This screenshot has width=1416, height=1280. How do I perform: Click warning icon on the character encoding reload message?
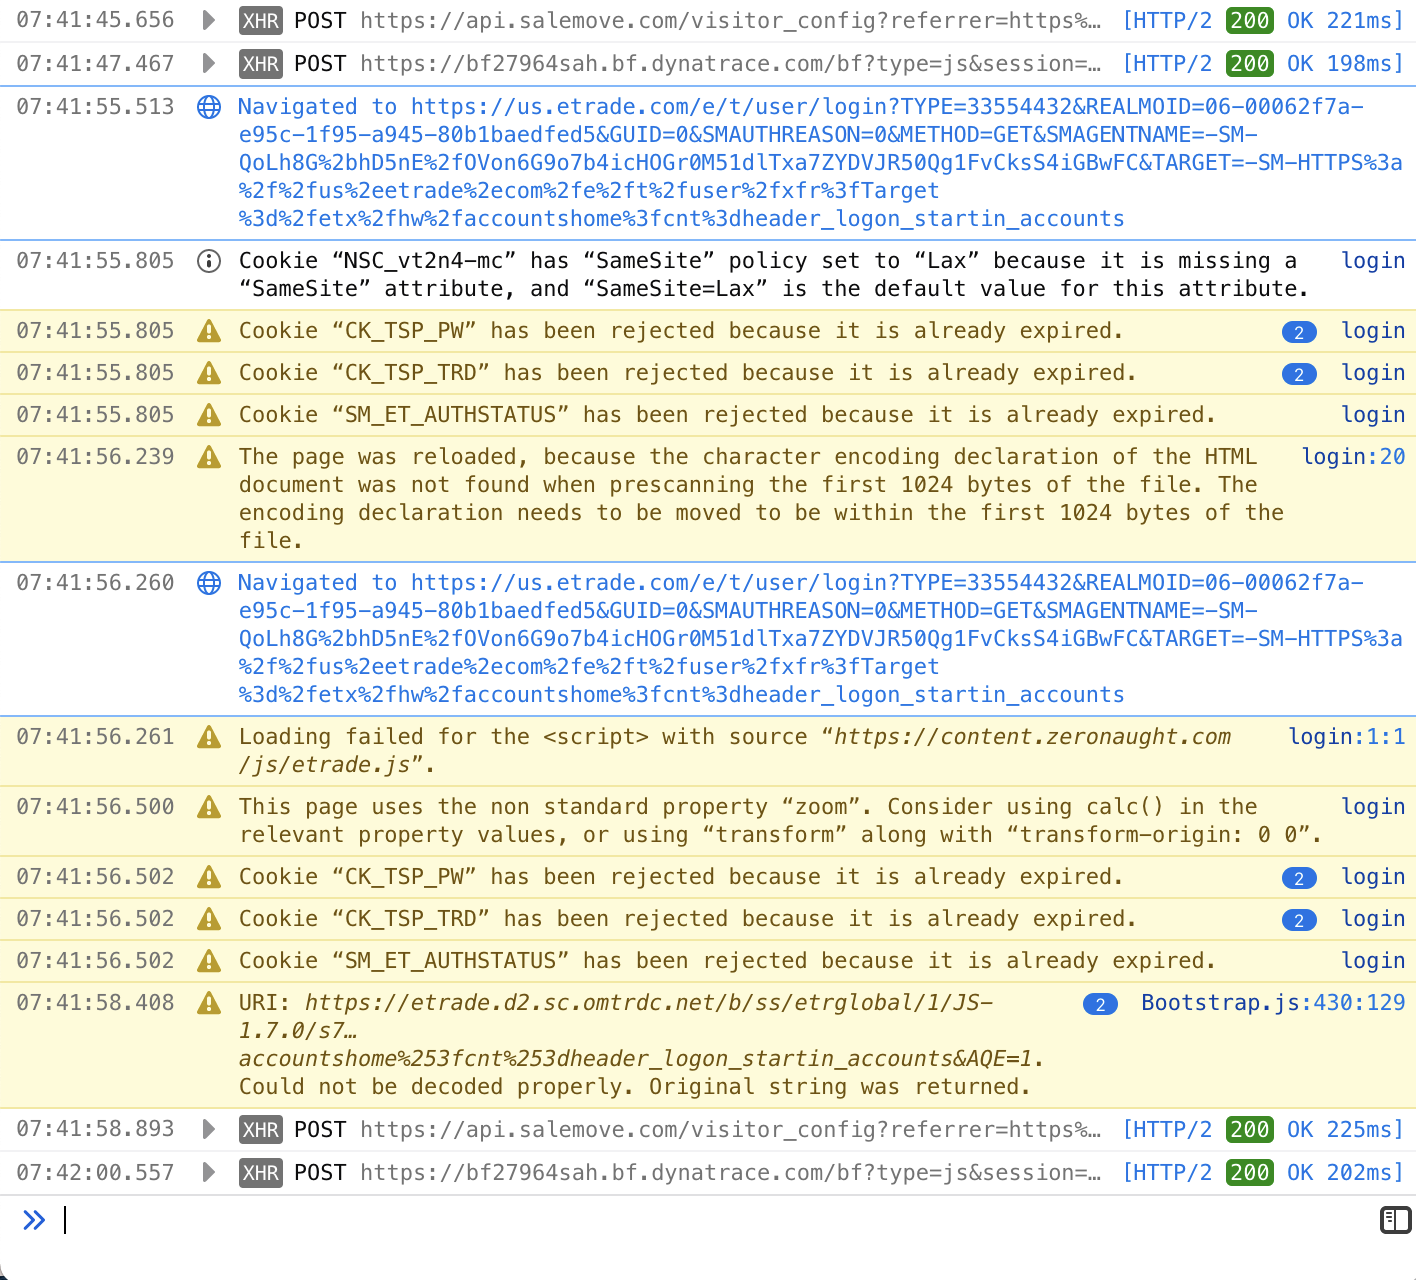pyautogui.click(x=209, y=457)
